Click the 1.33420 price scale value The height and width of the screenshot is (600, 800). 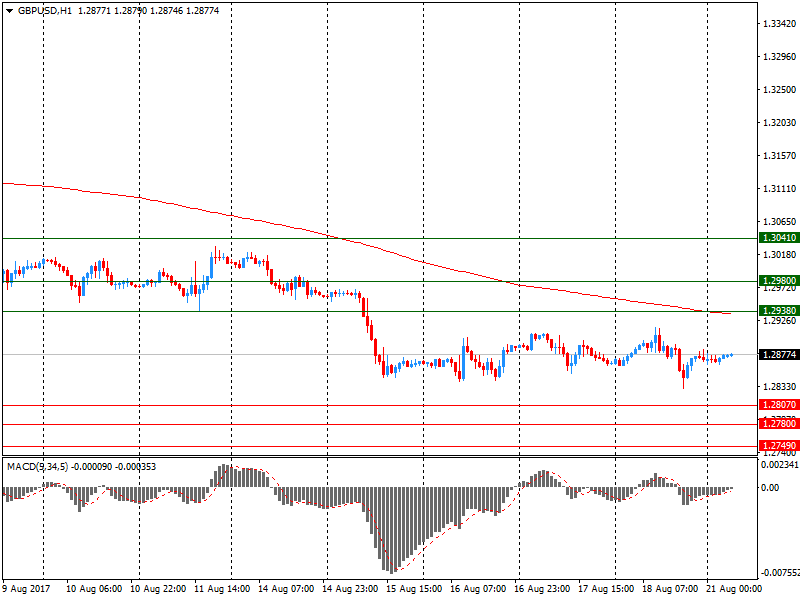(780, 23)
